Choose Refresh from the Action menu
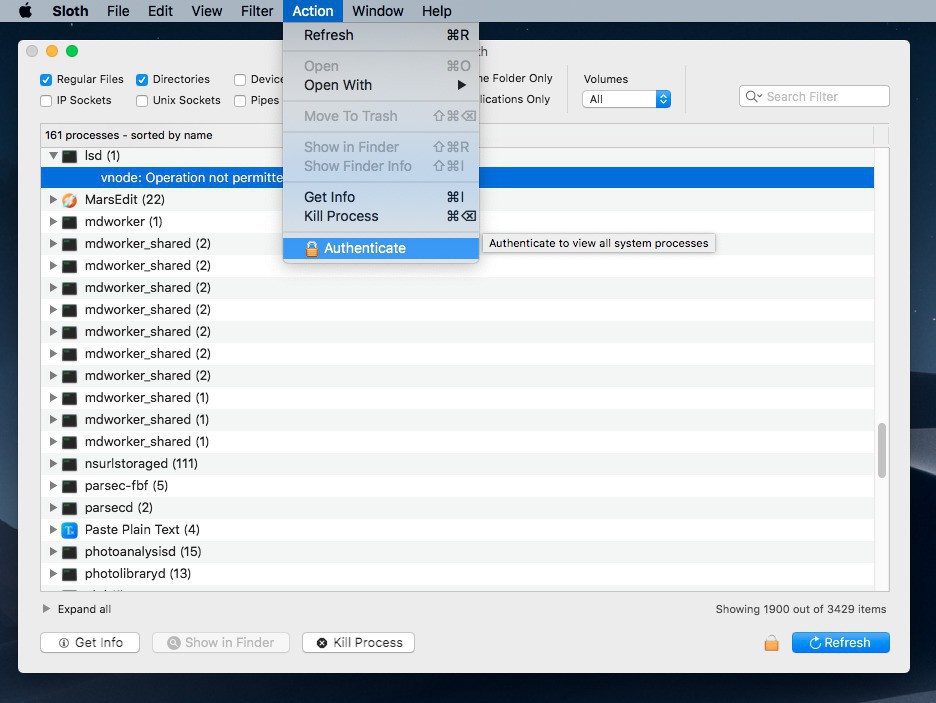This screenshot has height=703, width=936. point(381,35)
